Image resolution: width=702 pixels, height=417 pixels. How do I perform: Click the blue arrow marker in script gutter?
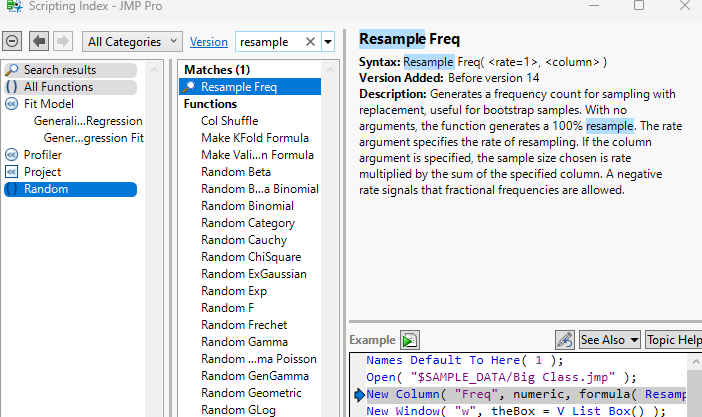click(359, 395)
